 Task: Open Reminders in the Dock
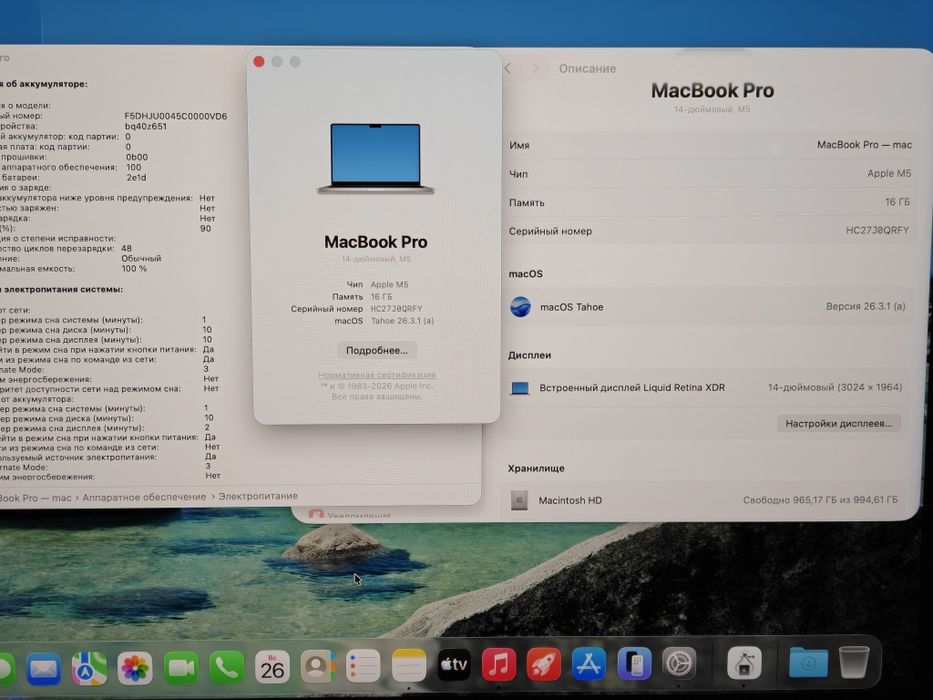[x=363, y=665]
